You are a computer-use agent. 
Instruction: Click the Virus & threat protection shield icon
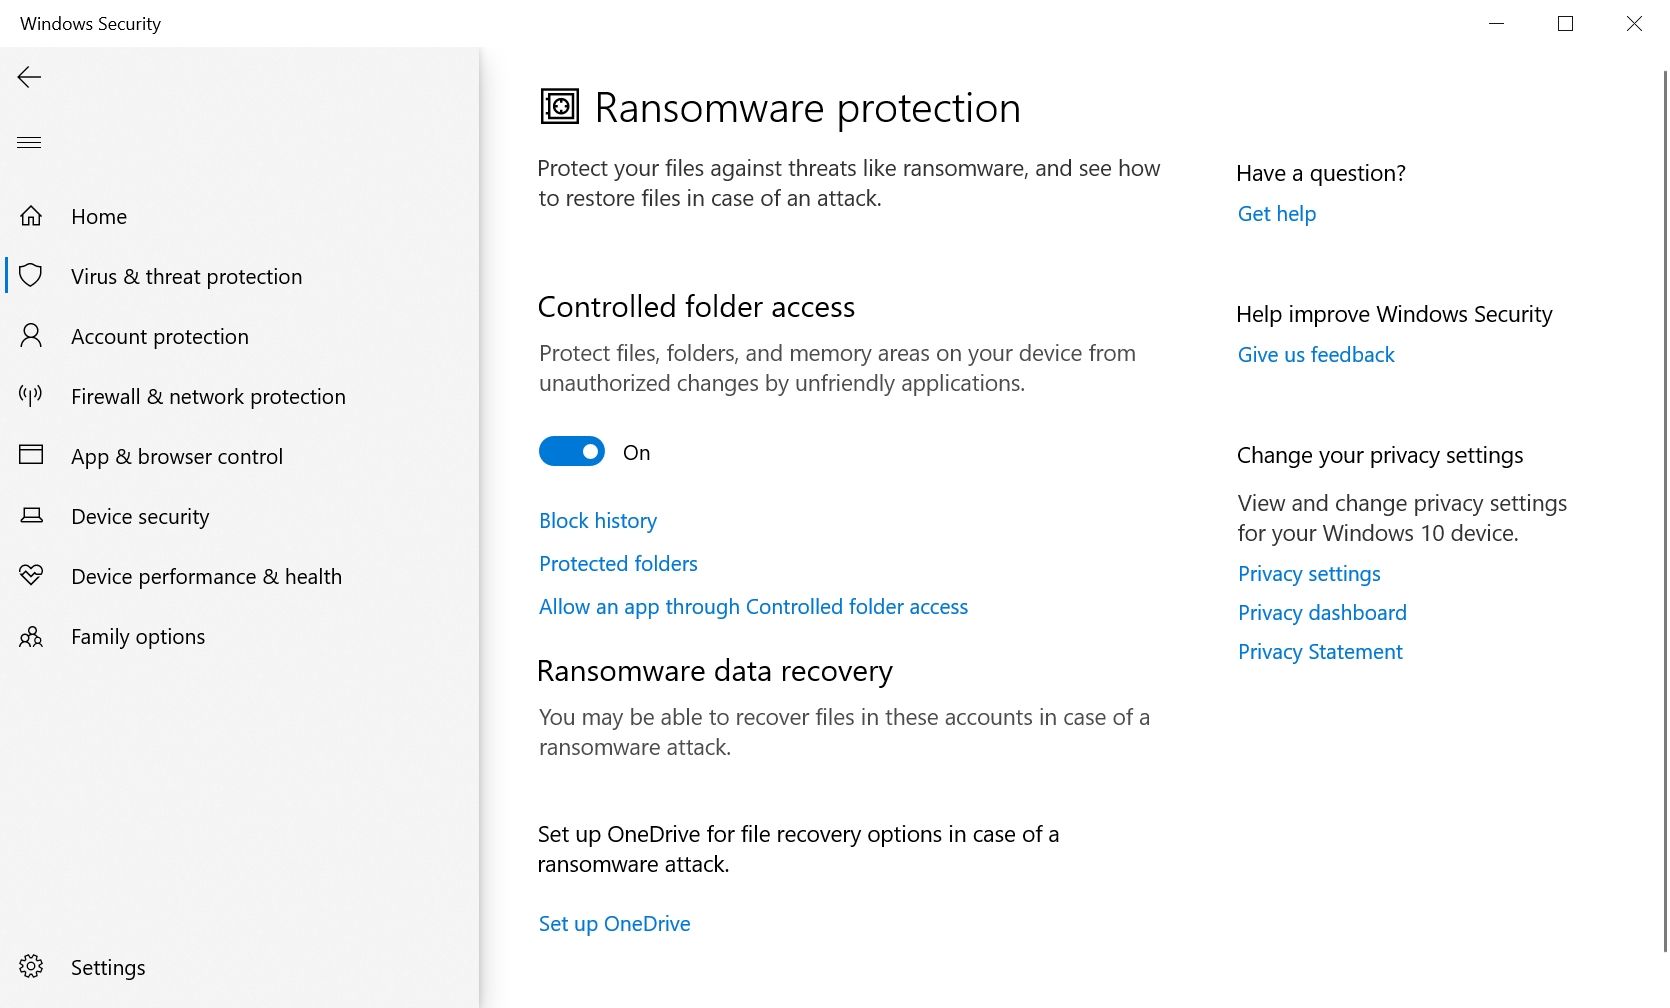pyautogui.click(x=31, y=276)
